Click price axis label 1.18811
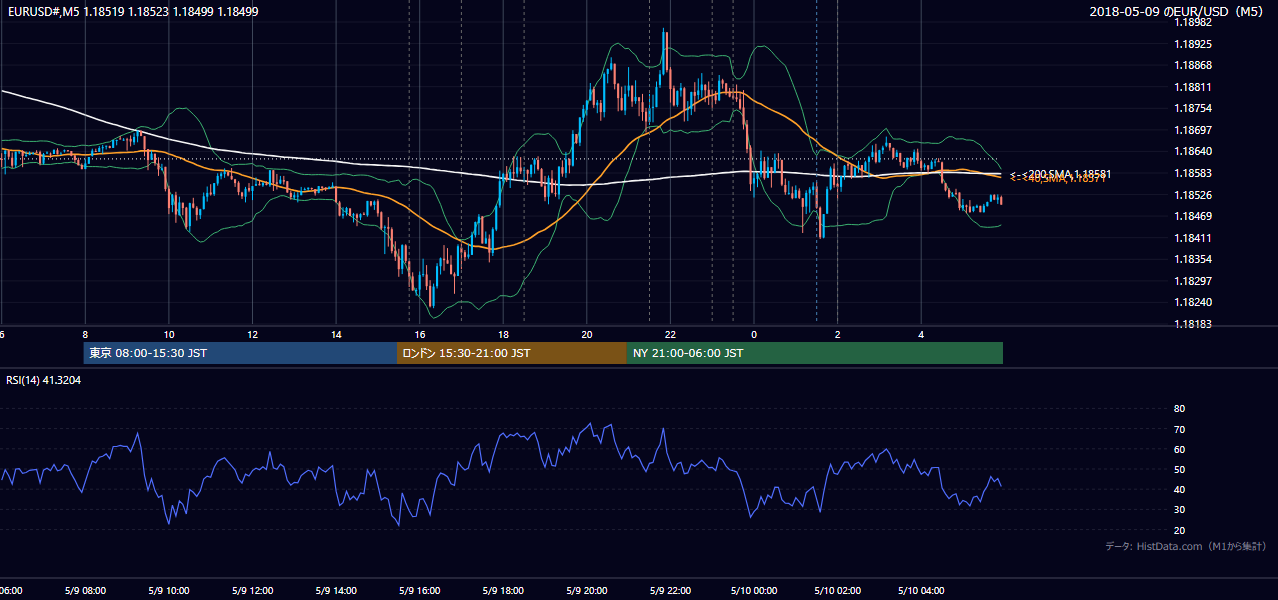Screen dimensions: 1278x600 [1193, 87]
